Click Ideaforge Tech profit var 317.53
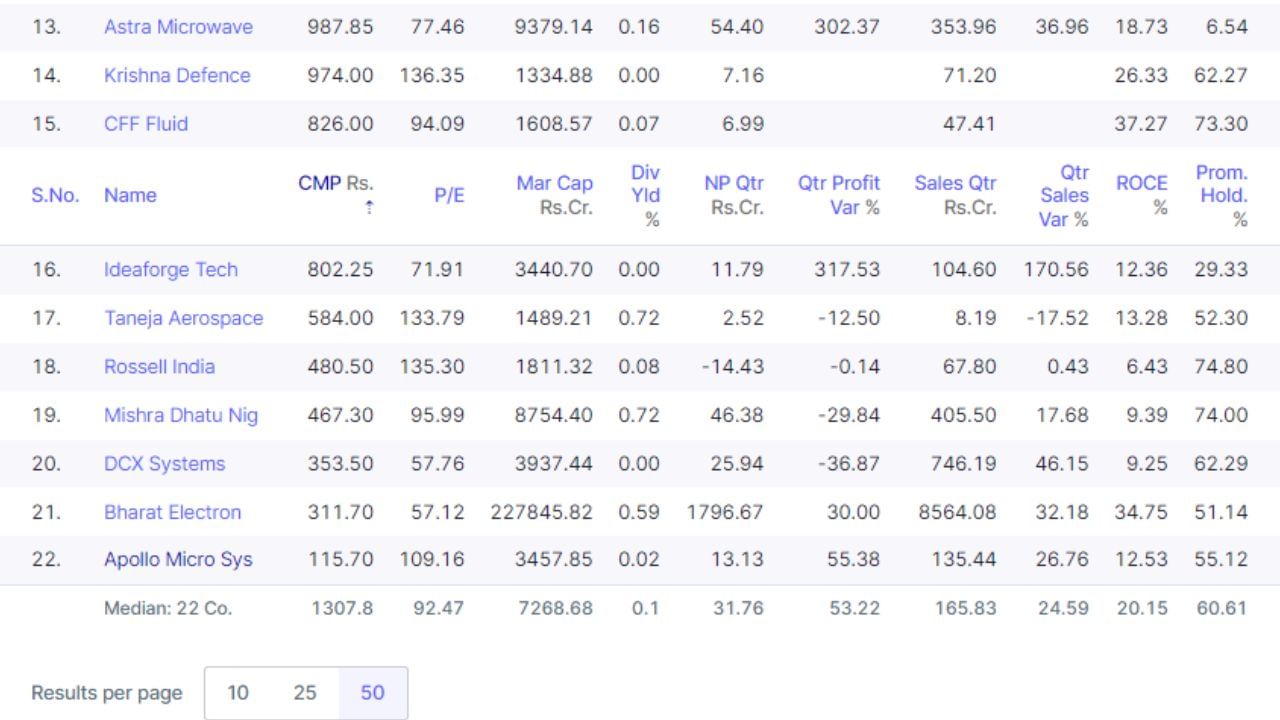This screenshot has width=1280, height=720. pyautogui.click(x=848, y=271)
